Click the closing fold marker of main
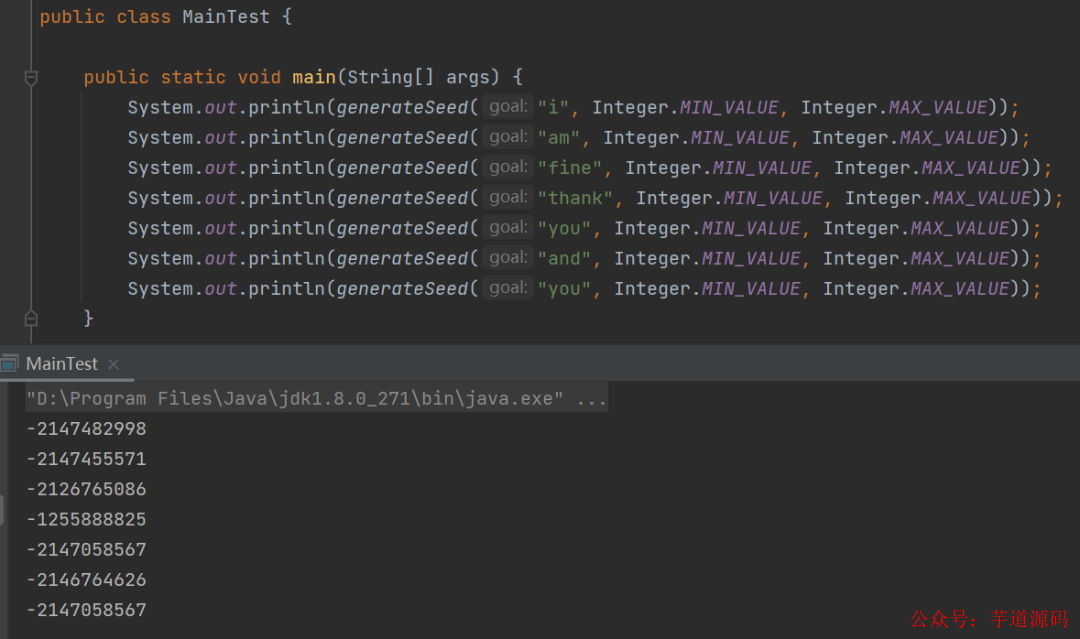Screen dimensions: 1080x639 point(31,318)
